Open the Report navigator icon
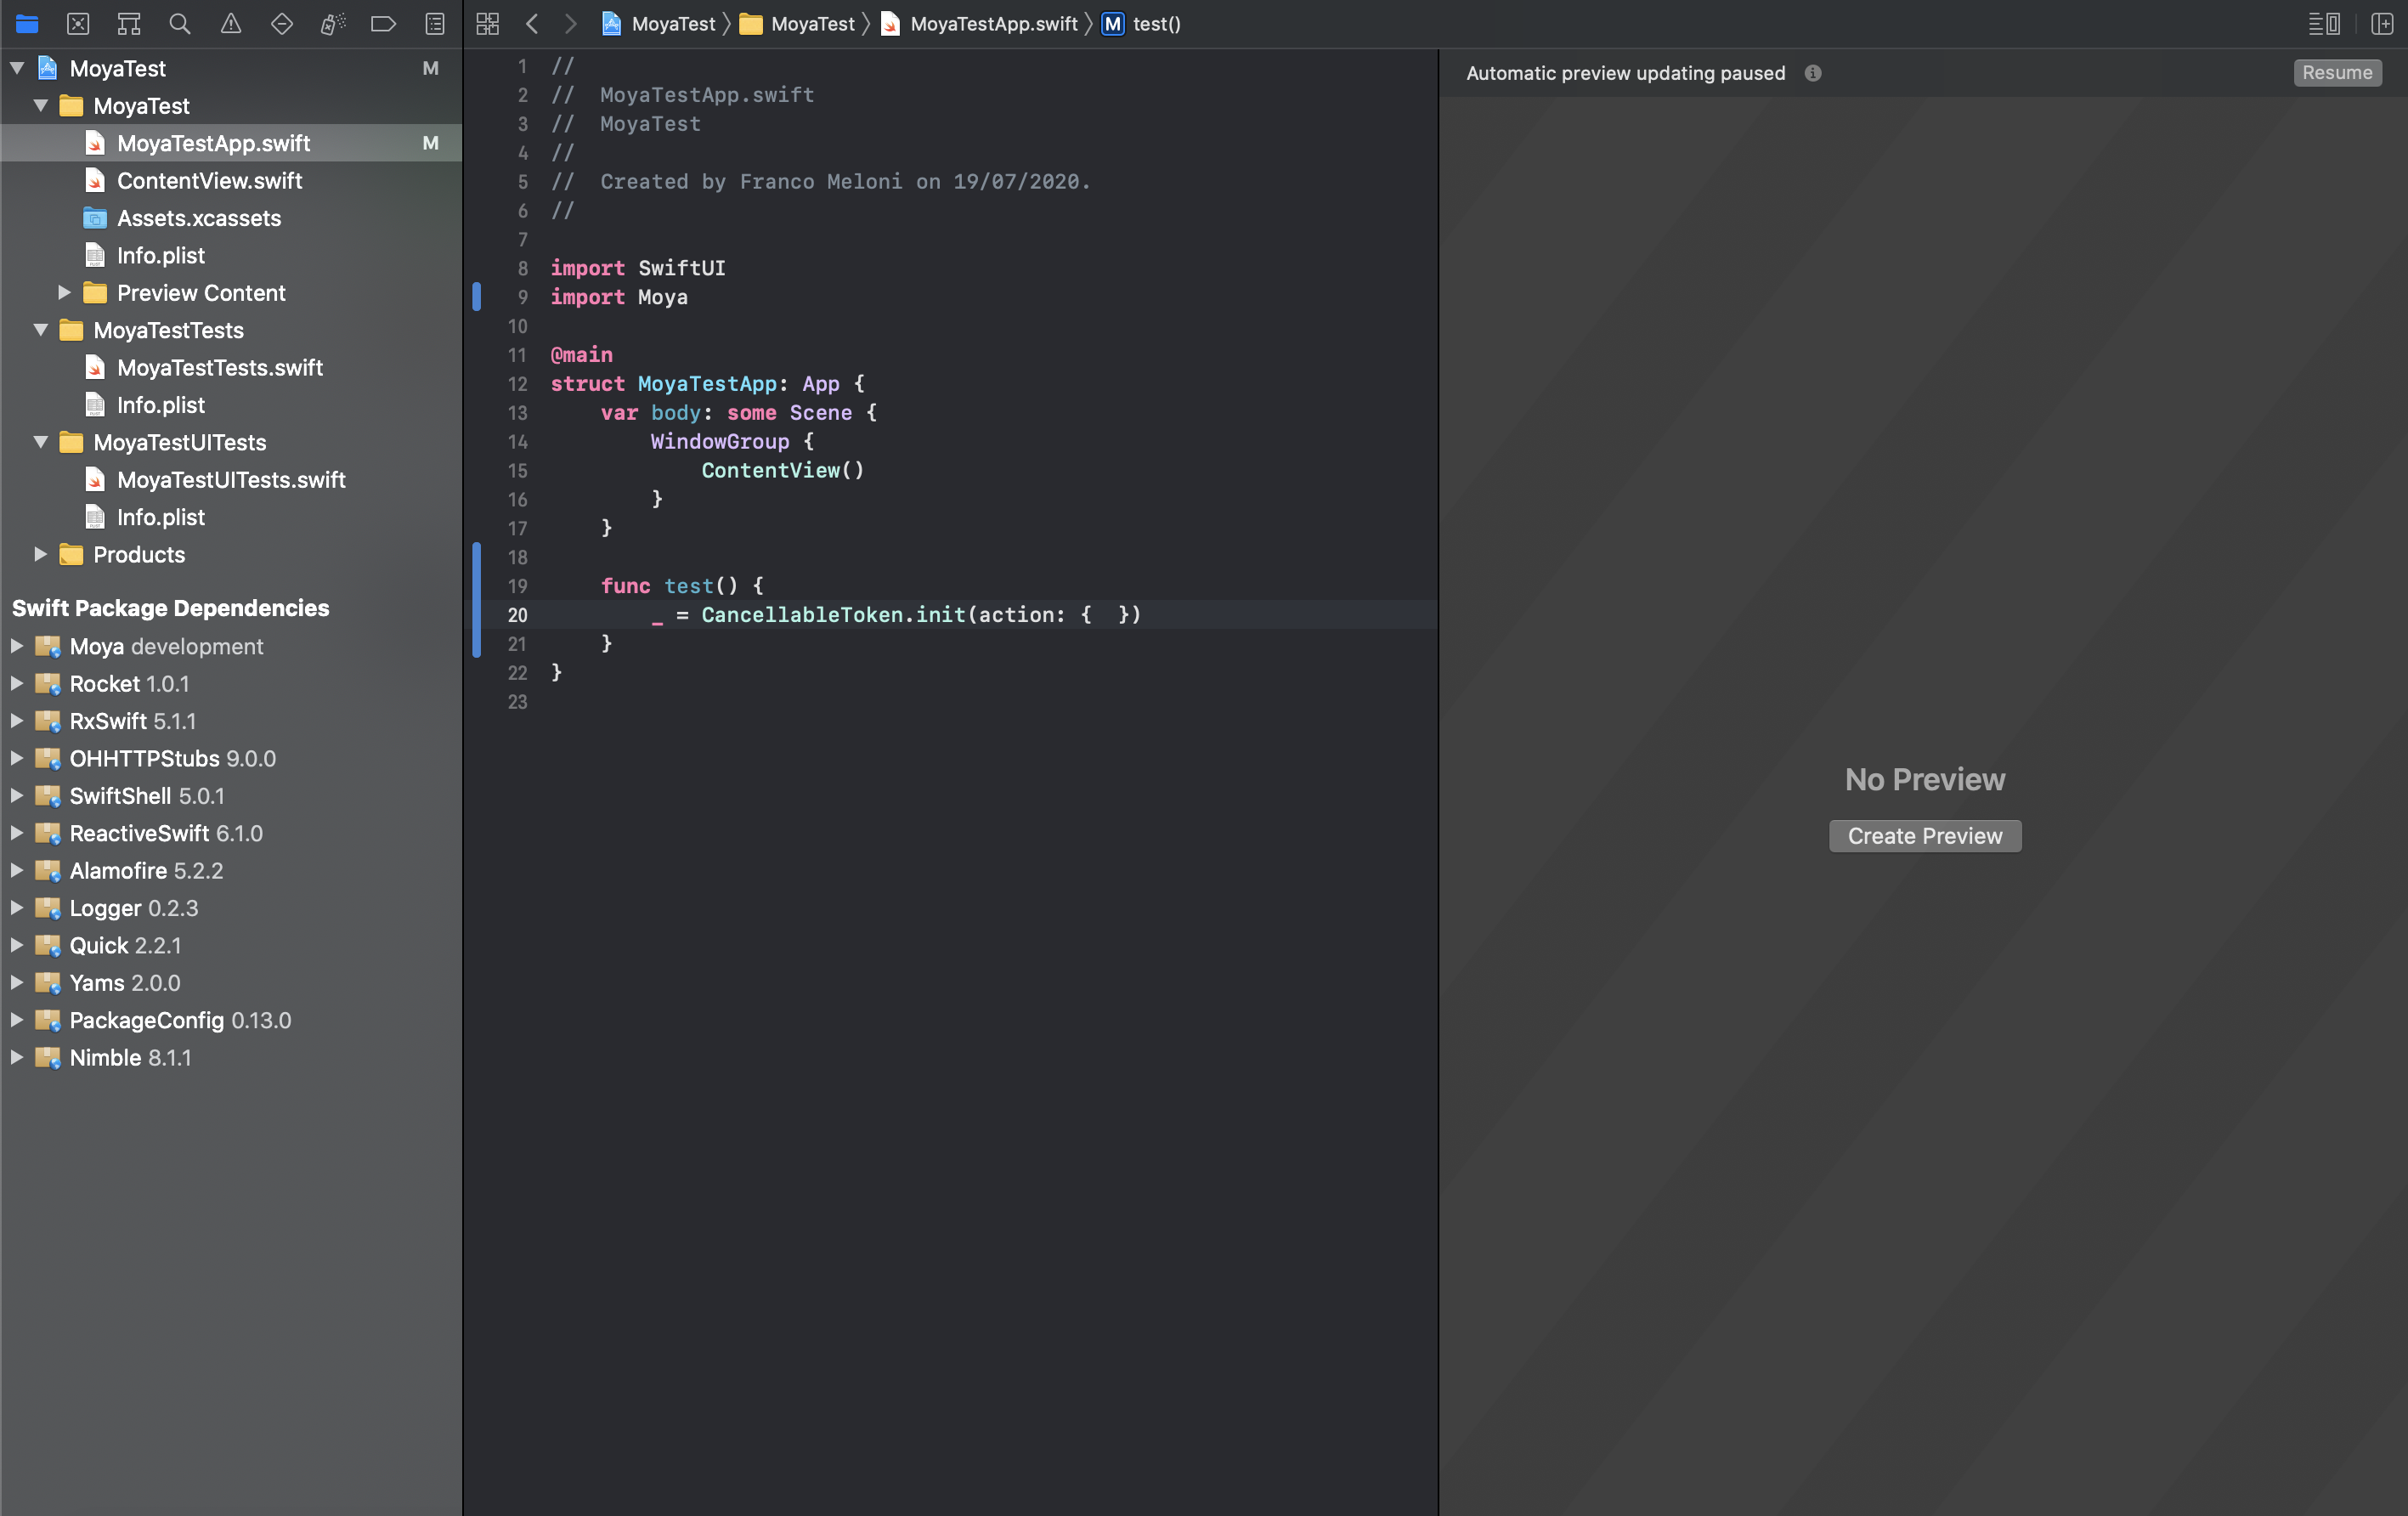The image size is (2408, 1516). point(435,24)
